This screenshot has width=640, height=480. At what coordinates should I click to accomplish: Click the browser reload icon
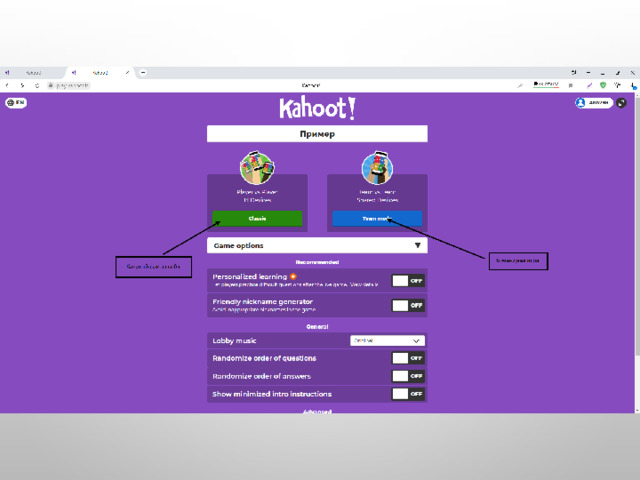click(37, 85)
